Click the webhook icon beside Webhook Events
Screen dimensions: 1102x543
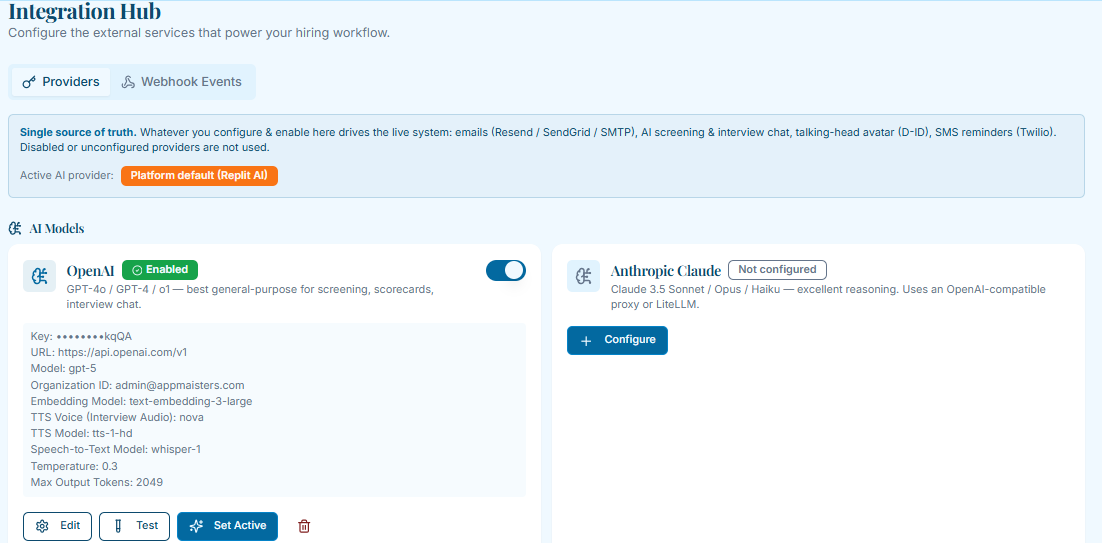pos(128,82)
